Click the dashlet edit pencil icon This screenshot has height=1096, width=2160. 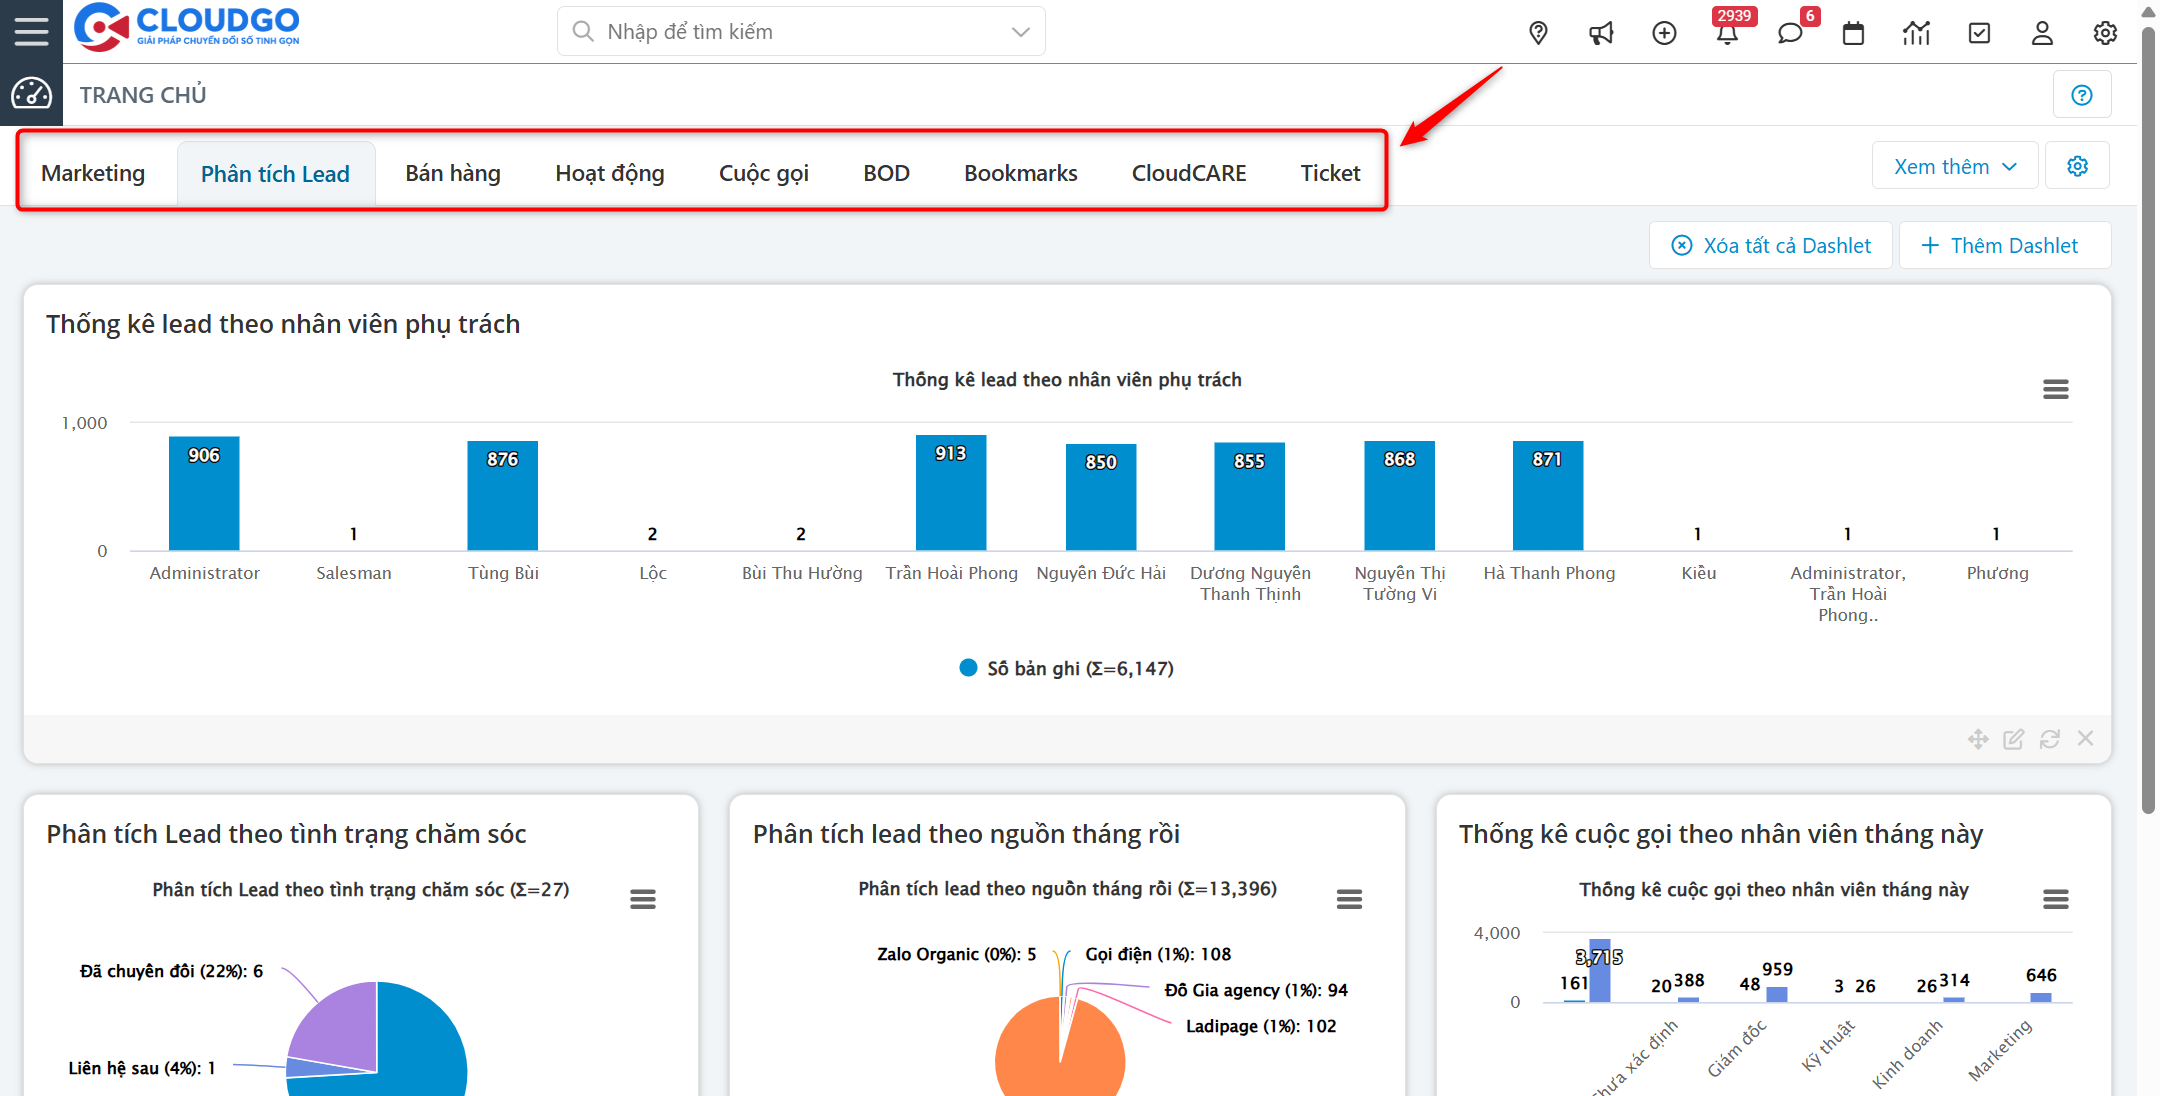(2013, 739)
